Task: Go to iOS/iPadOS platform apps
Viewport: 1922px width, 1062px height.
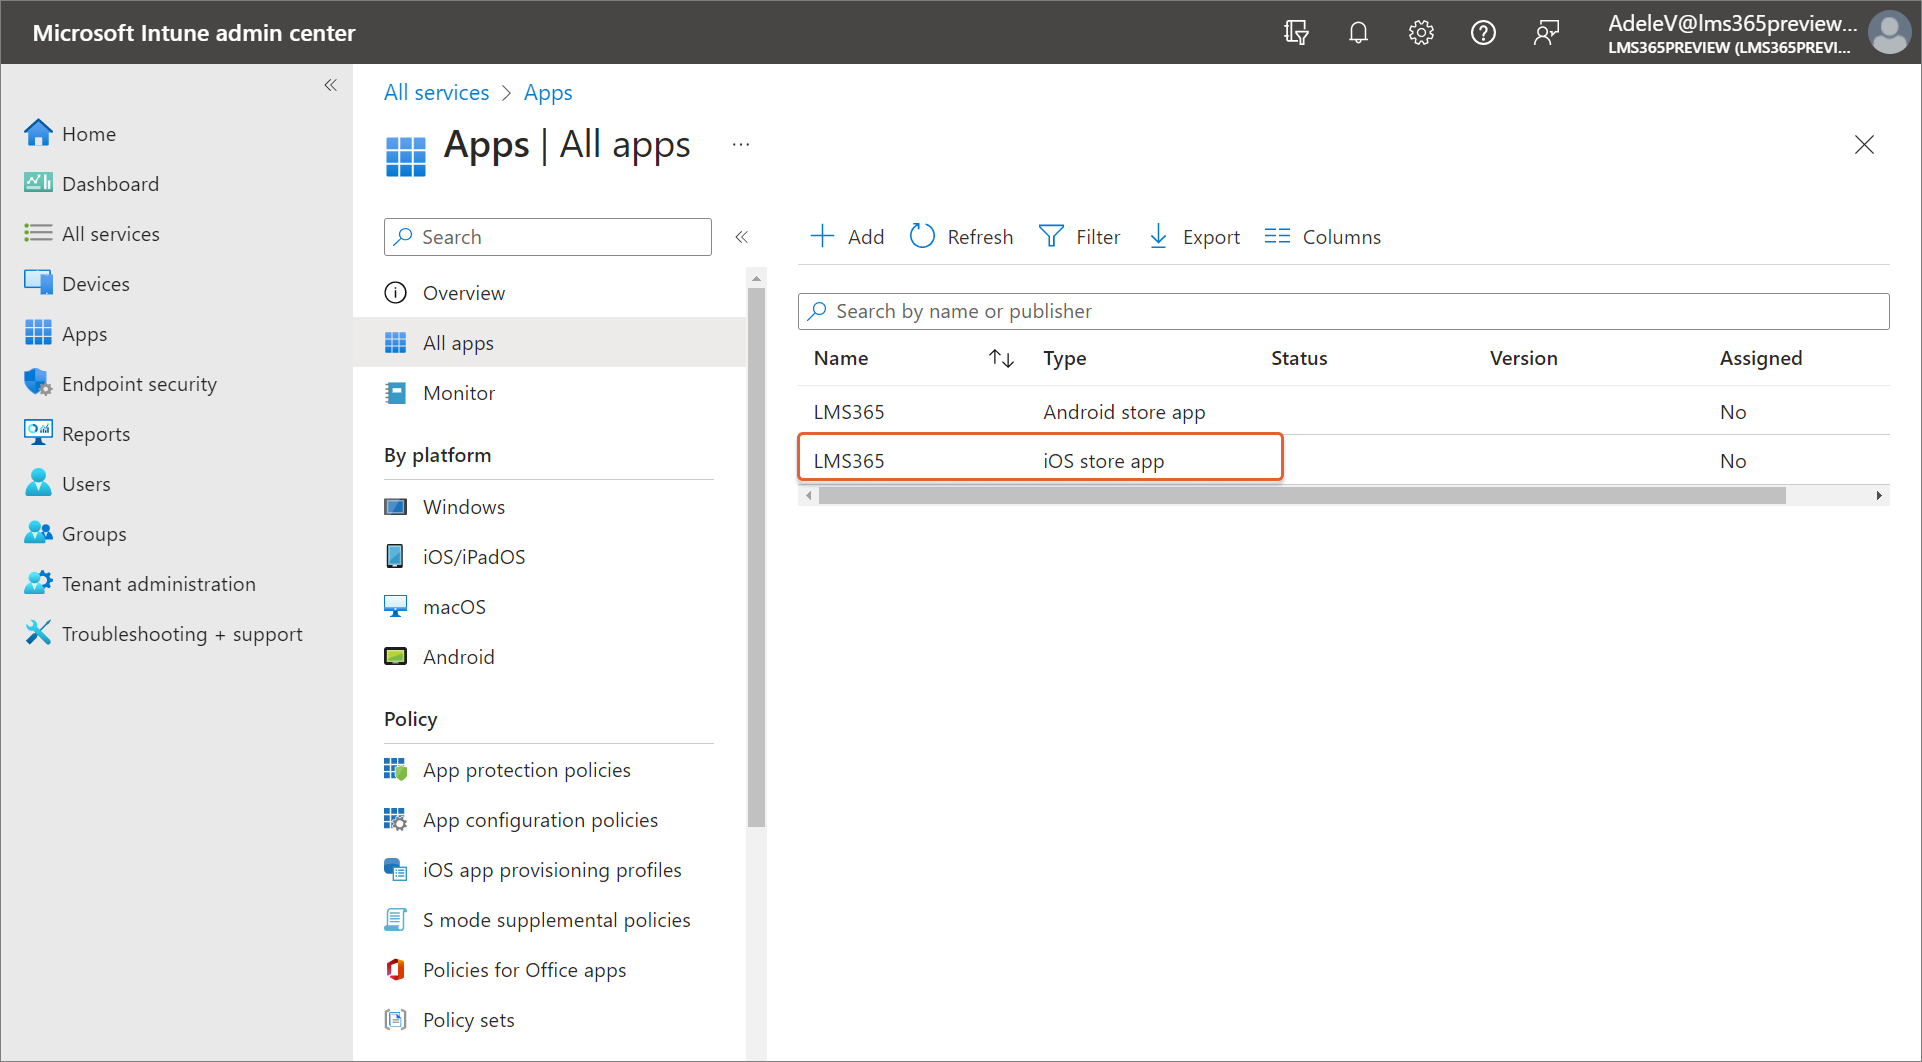Action: click(473, 557)
